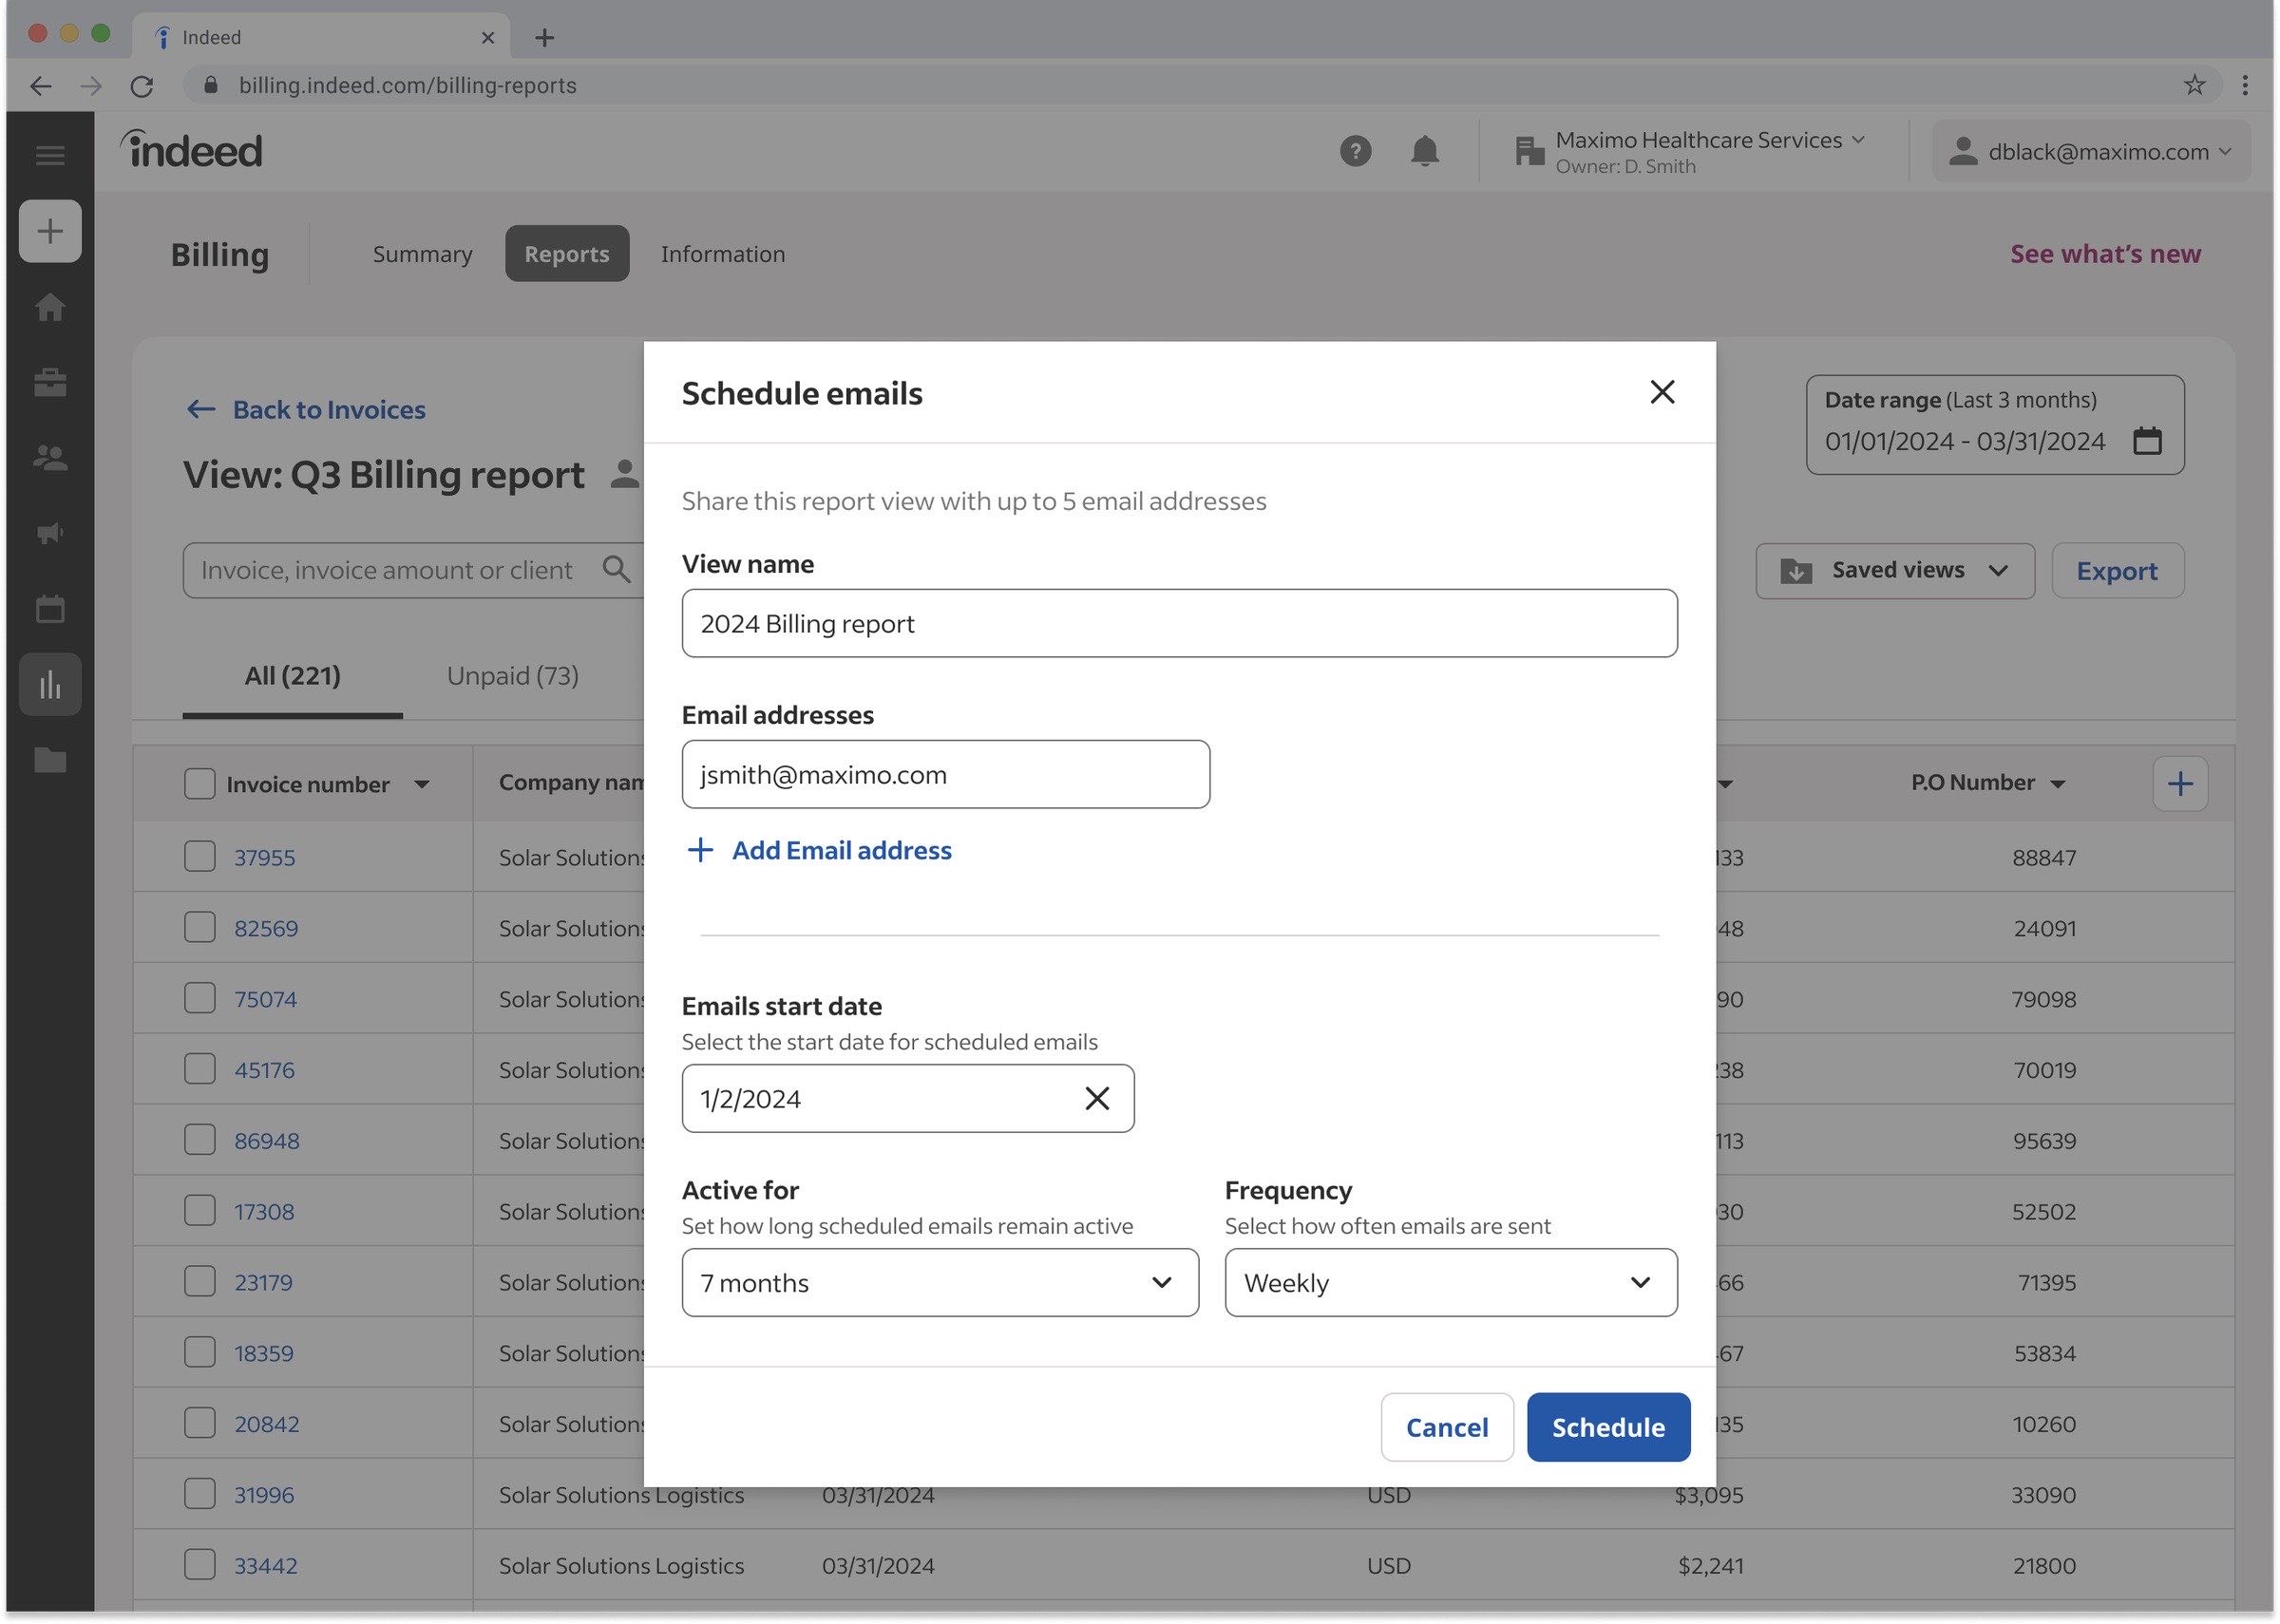Open Interviews via sidebar calendar icon
2280x1624 pixels.
tap(50, 609)
